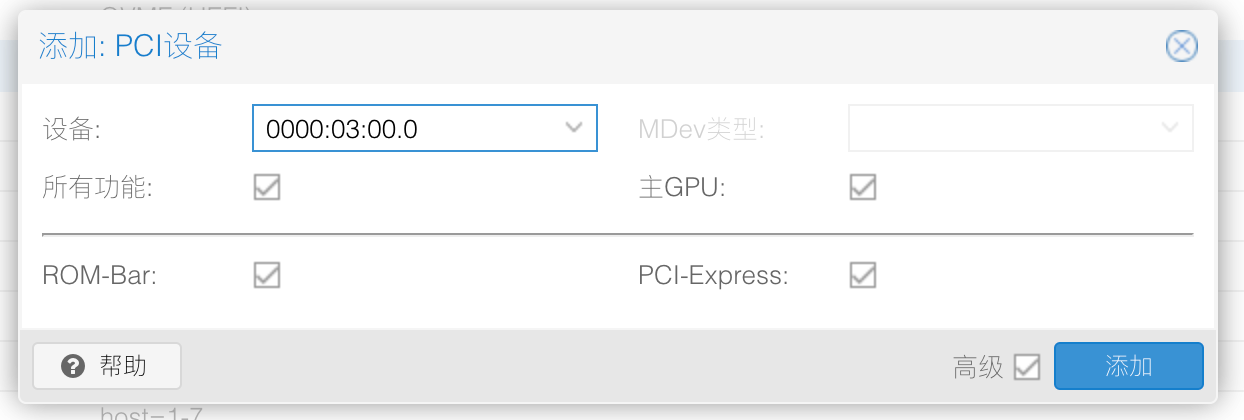This screenshot has width=1244, height=420.
Task: Toggle the 所有功能 checkbox
Action: point(267,187)
